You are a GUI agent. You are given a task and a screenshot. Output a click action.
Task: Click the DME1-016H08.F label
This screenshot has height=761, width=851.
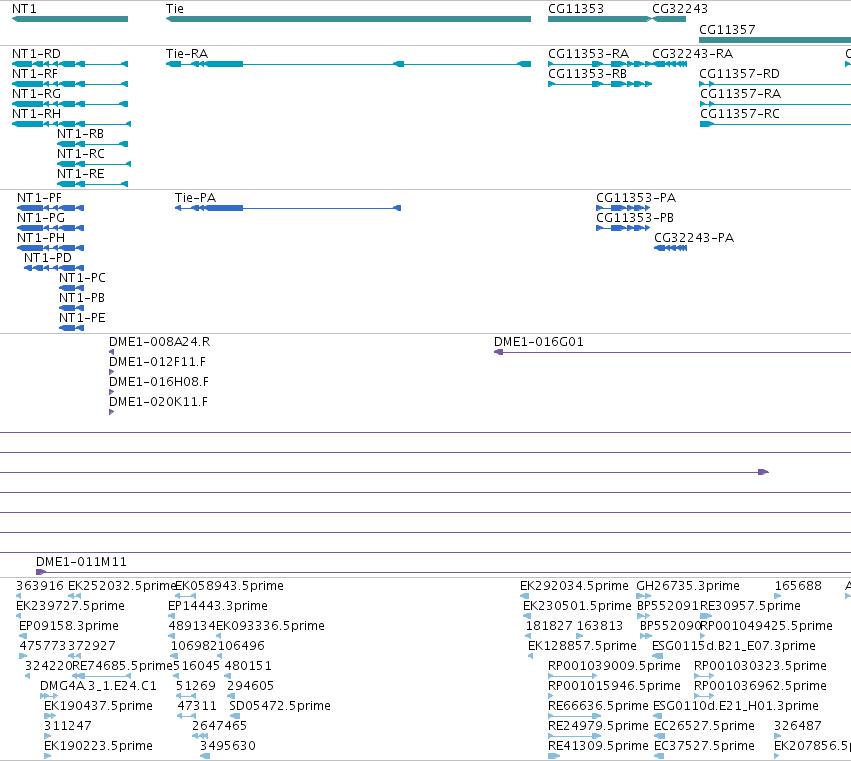coord(159,383)
